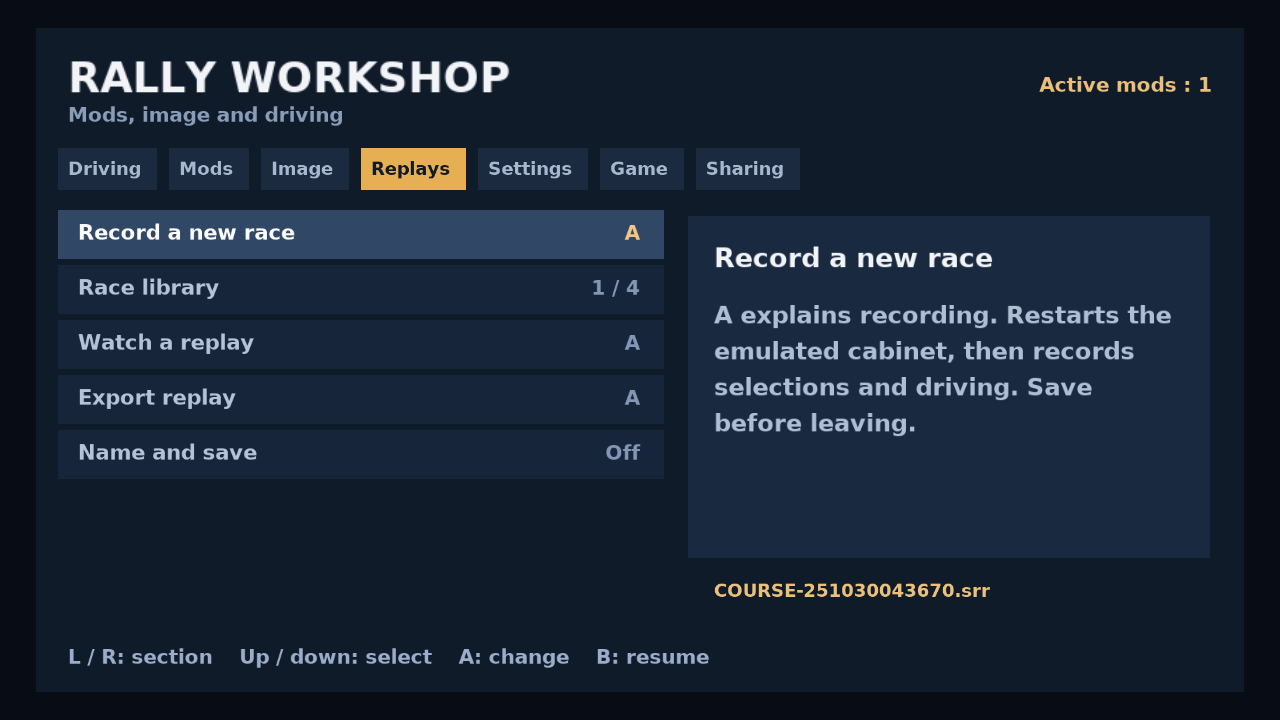The image size is (1280, 720).
Task: Switch to the Driving tab
Action: (x=107, y=169)
